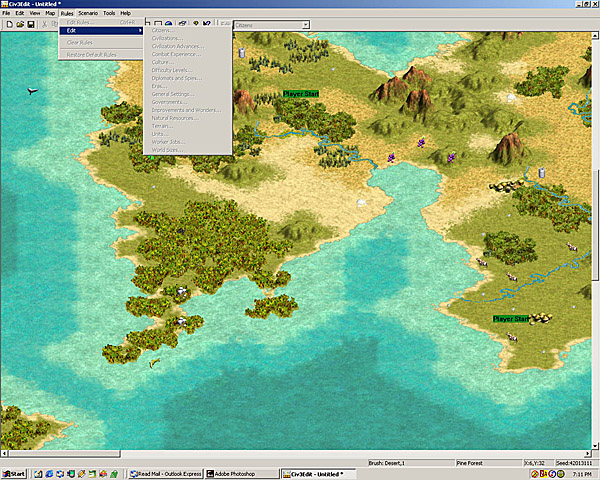Viewport: 600px width, 480px height.
Task: Click the whale icon in the ocean
Action: (x=33, y=91)
